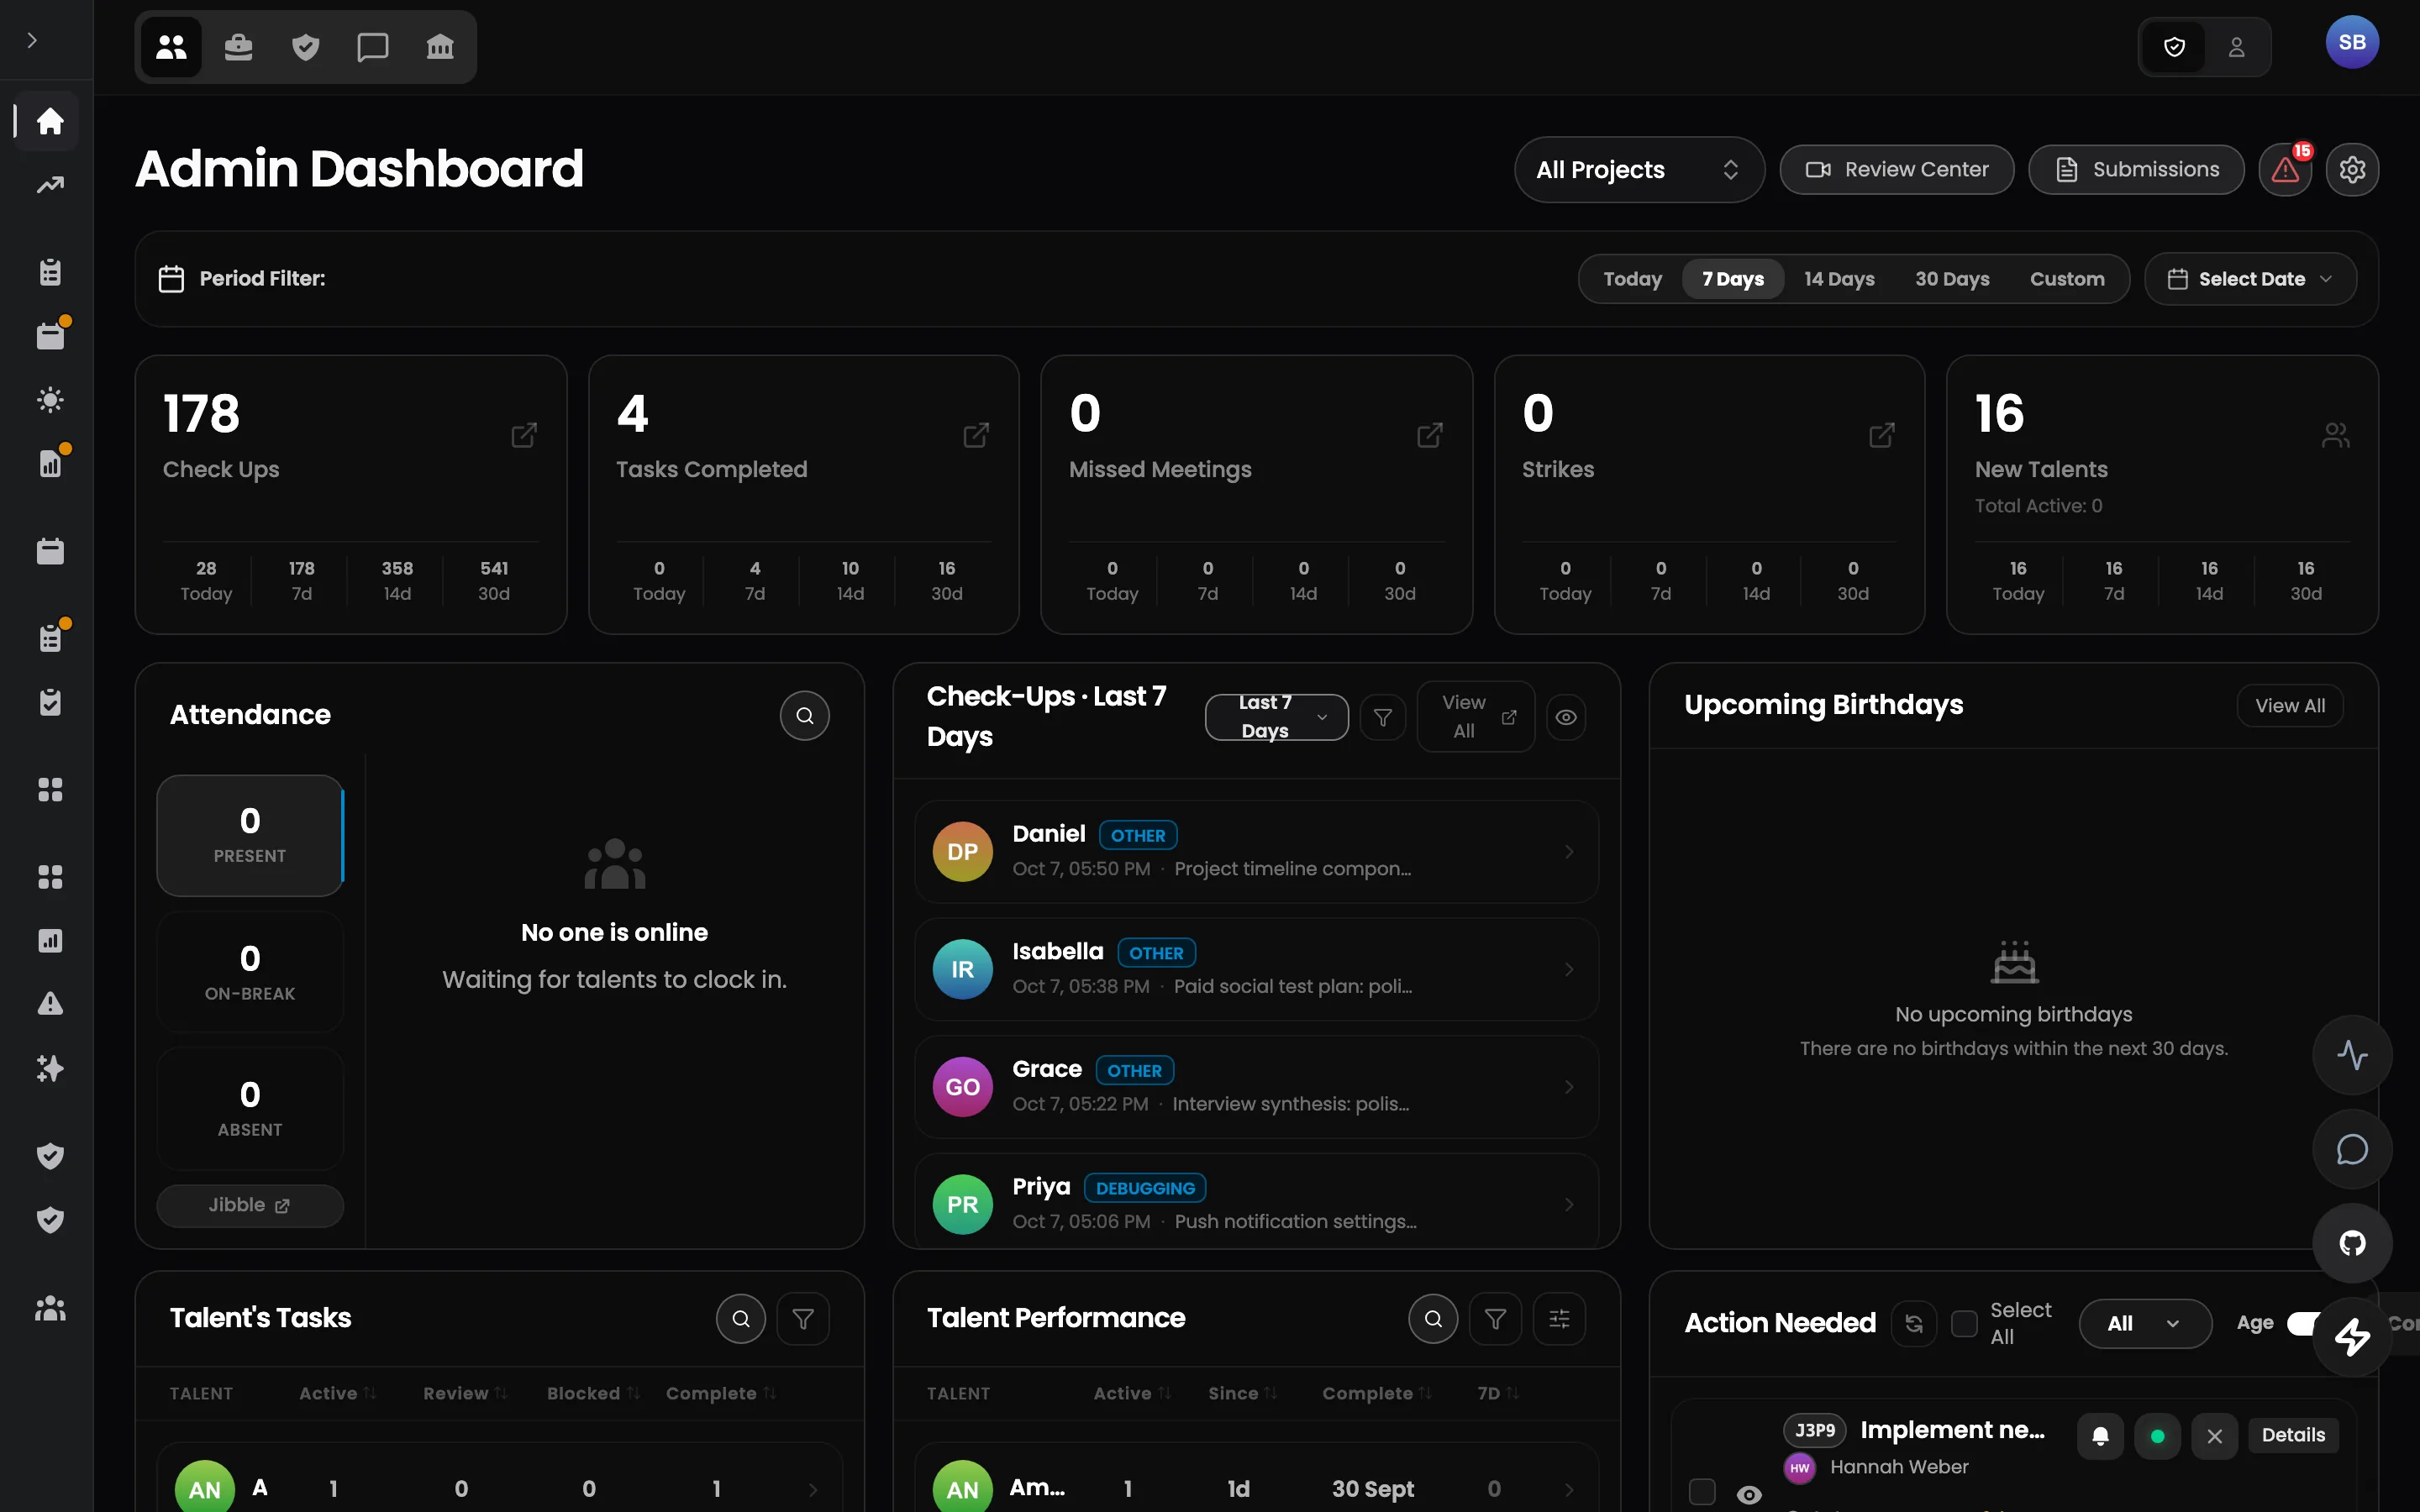
Task: Click the bank building icon in top bar
Action: click(x=440, y=47)
